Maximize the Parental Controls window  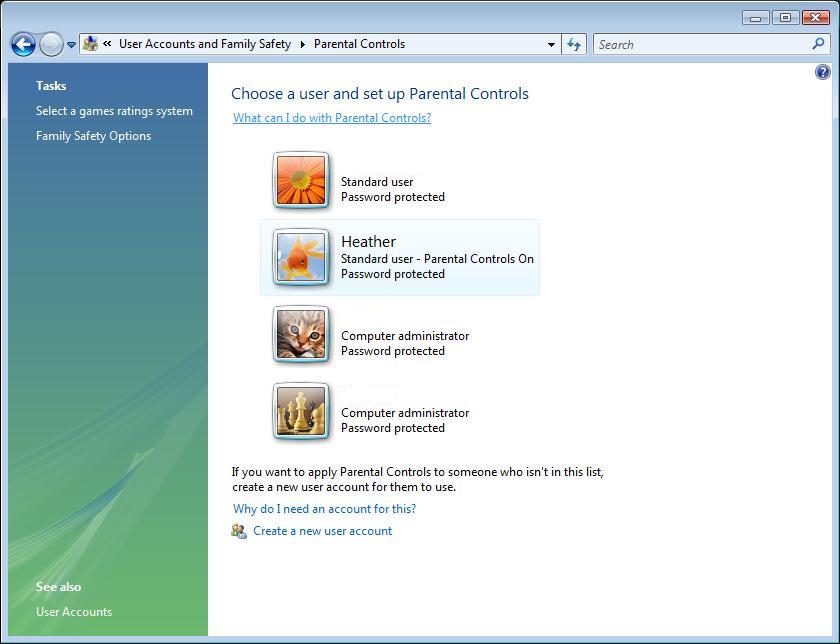tap(785, 18)
